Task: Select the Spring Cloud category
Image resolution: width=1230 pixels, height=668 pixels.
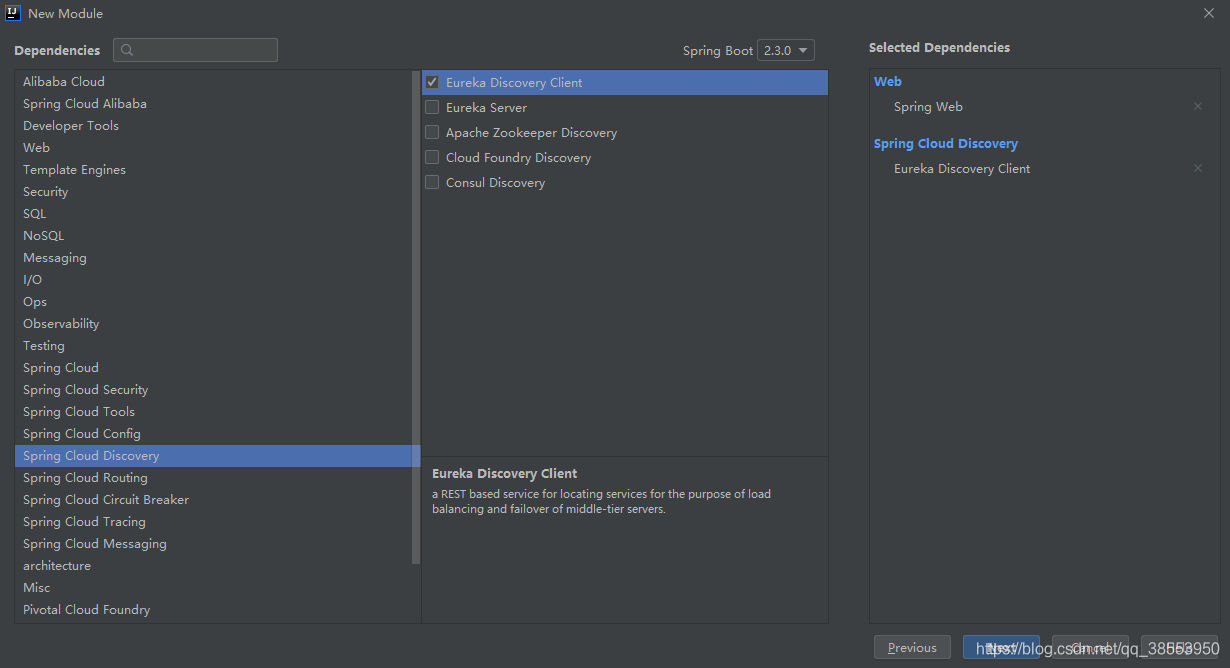Action: pos(214,368)
